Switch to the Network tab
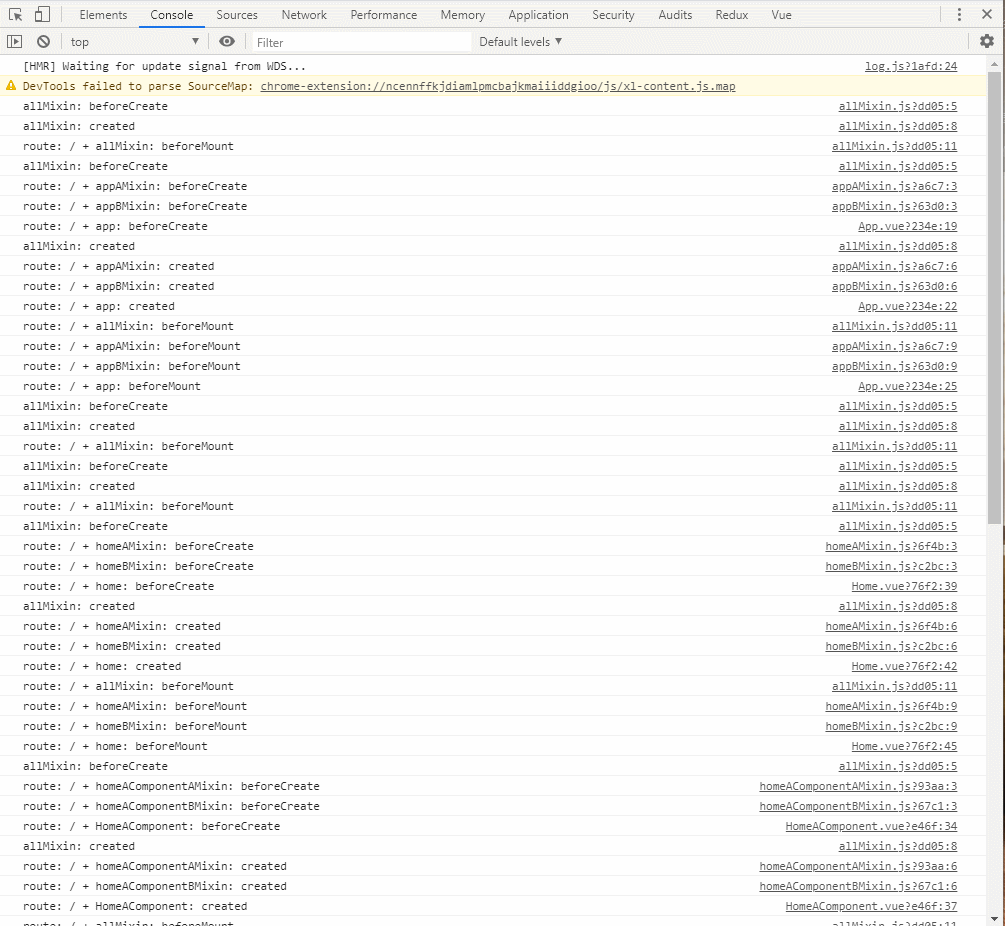The height and width of the screenshot is (926, 1005). pyautogui.click(x=304, y=15)
